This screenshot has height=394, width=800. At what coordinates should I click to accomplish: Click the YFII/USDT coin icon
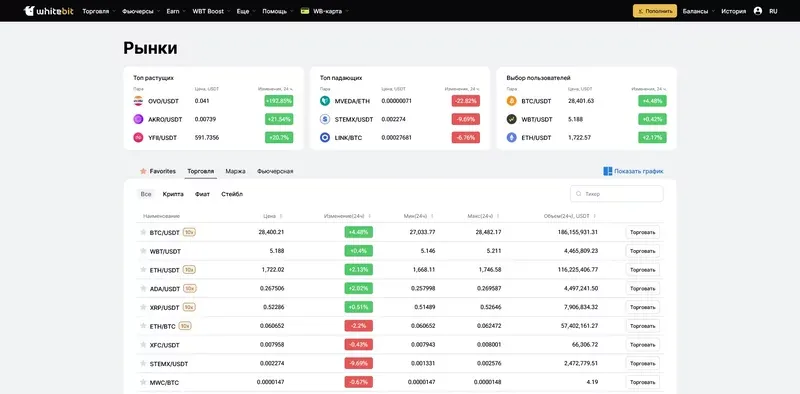[138, 137]
